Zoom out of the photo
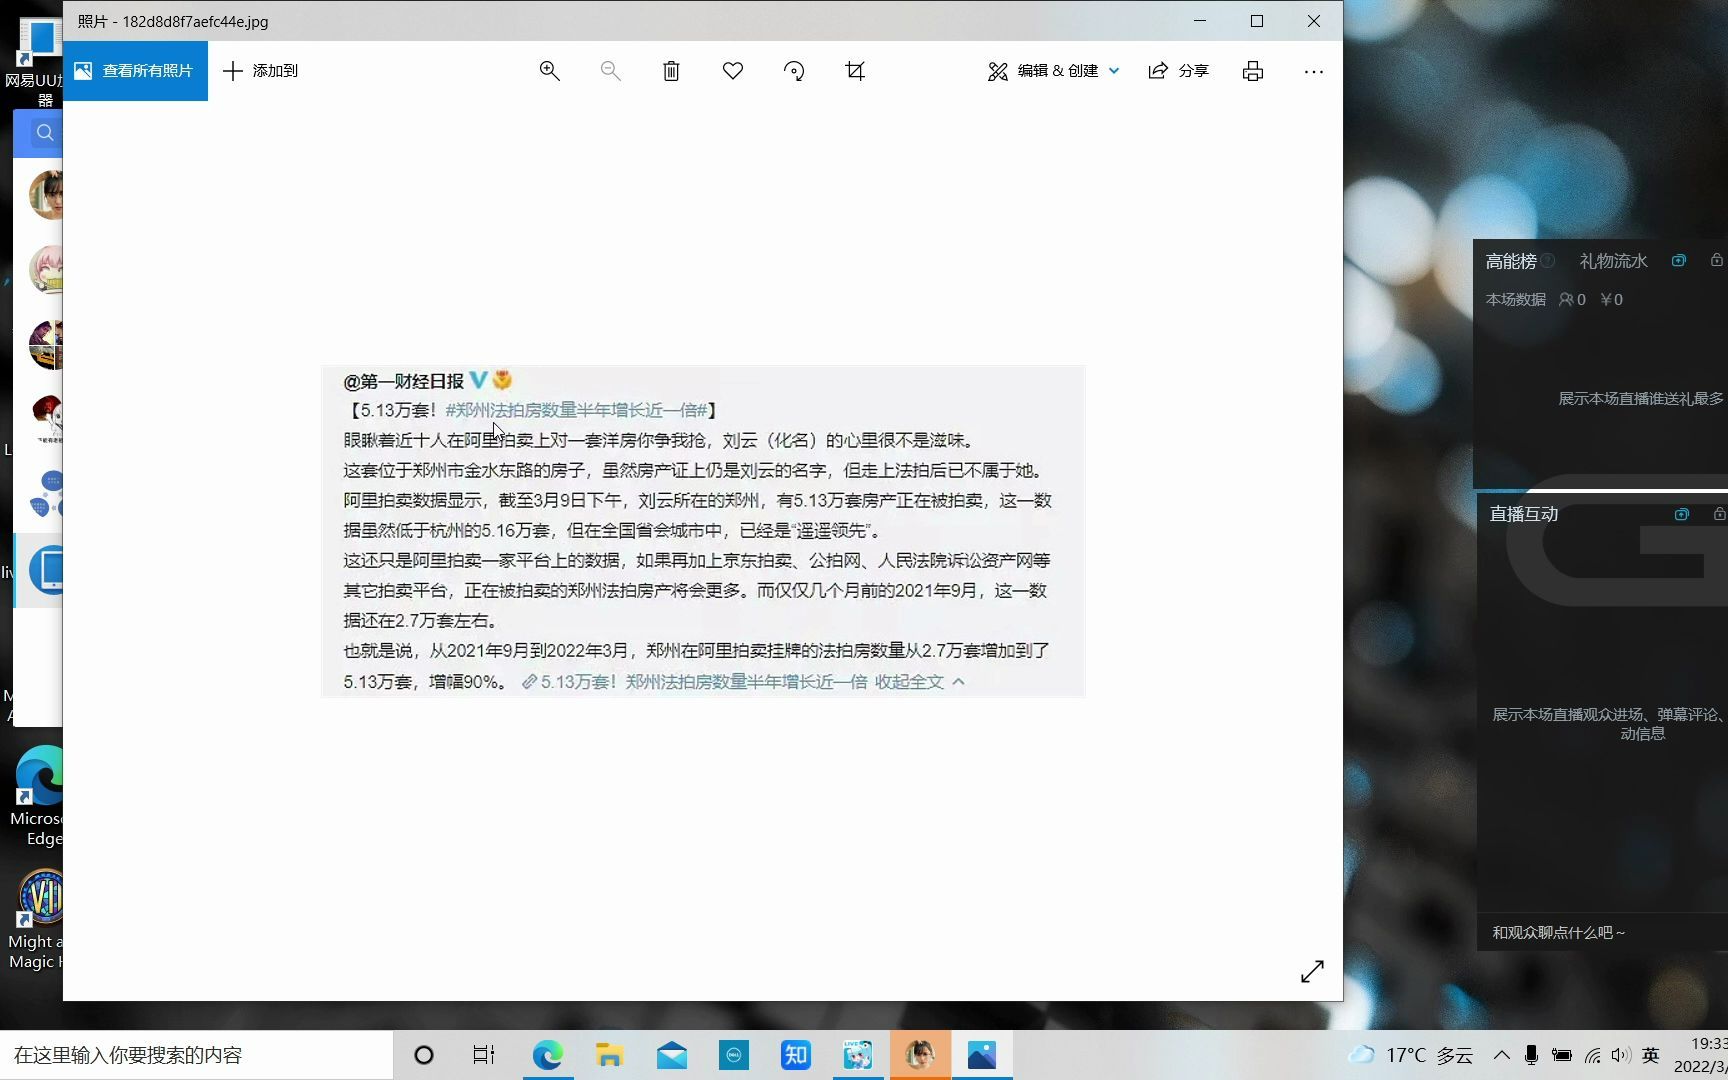 click(x=610, y=71)
